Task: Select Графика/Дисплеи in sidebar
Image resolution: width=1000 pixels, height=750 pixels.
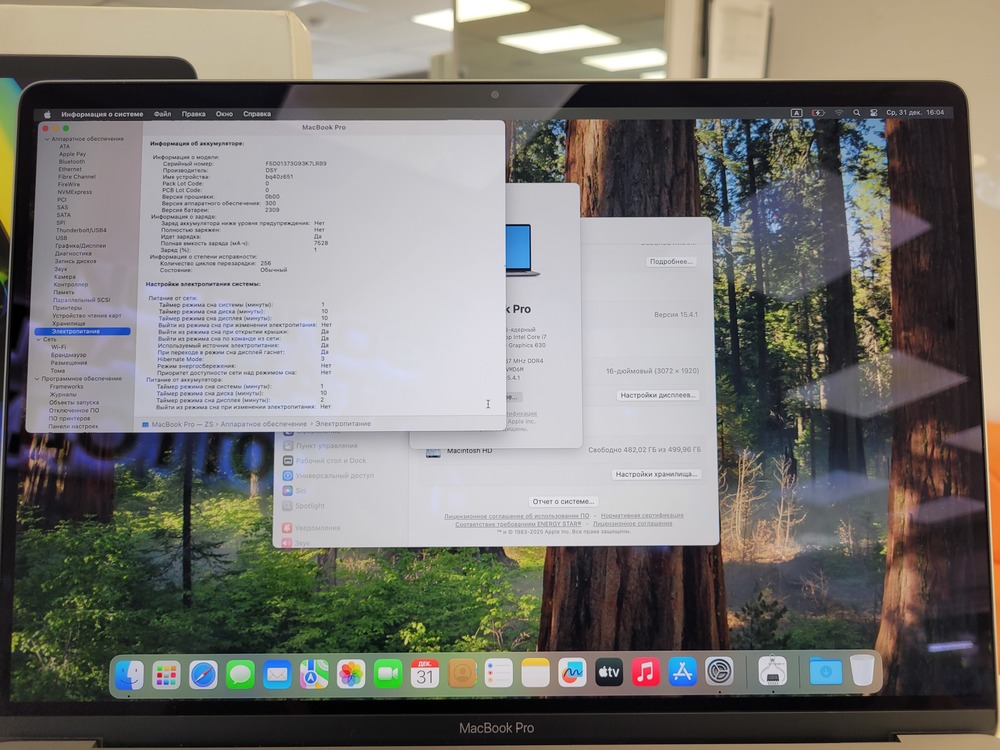Action: 80,246
